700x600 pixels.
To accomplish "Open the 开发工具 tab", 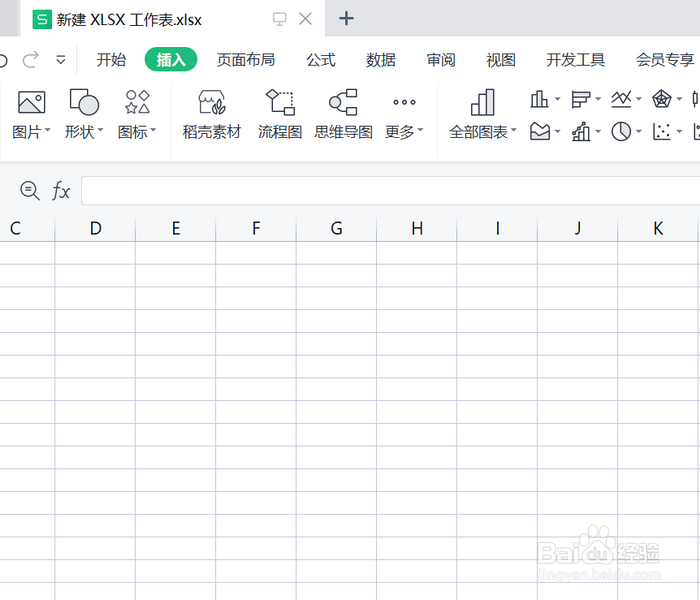I will click(x=575, y=59).
